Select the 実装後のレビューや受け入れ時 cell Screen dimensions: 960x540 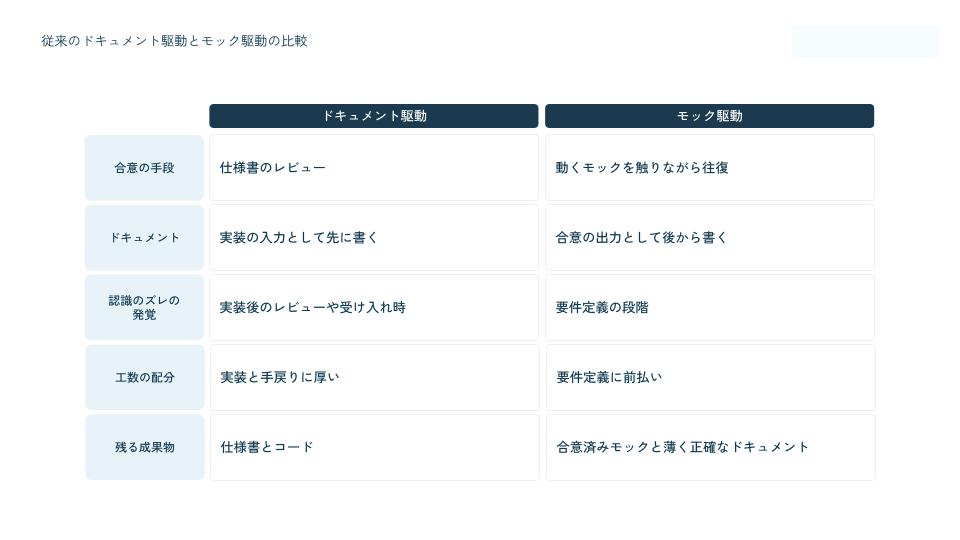[x=373, y=307]
